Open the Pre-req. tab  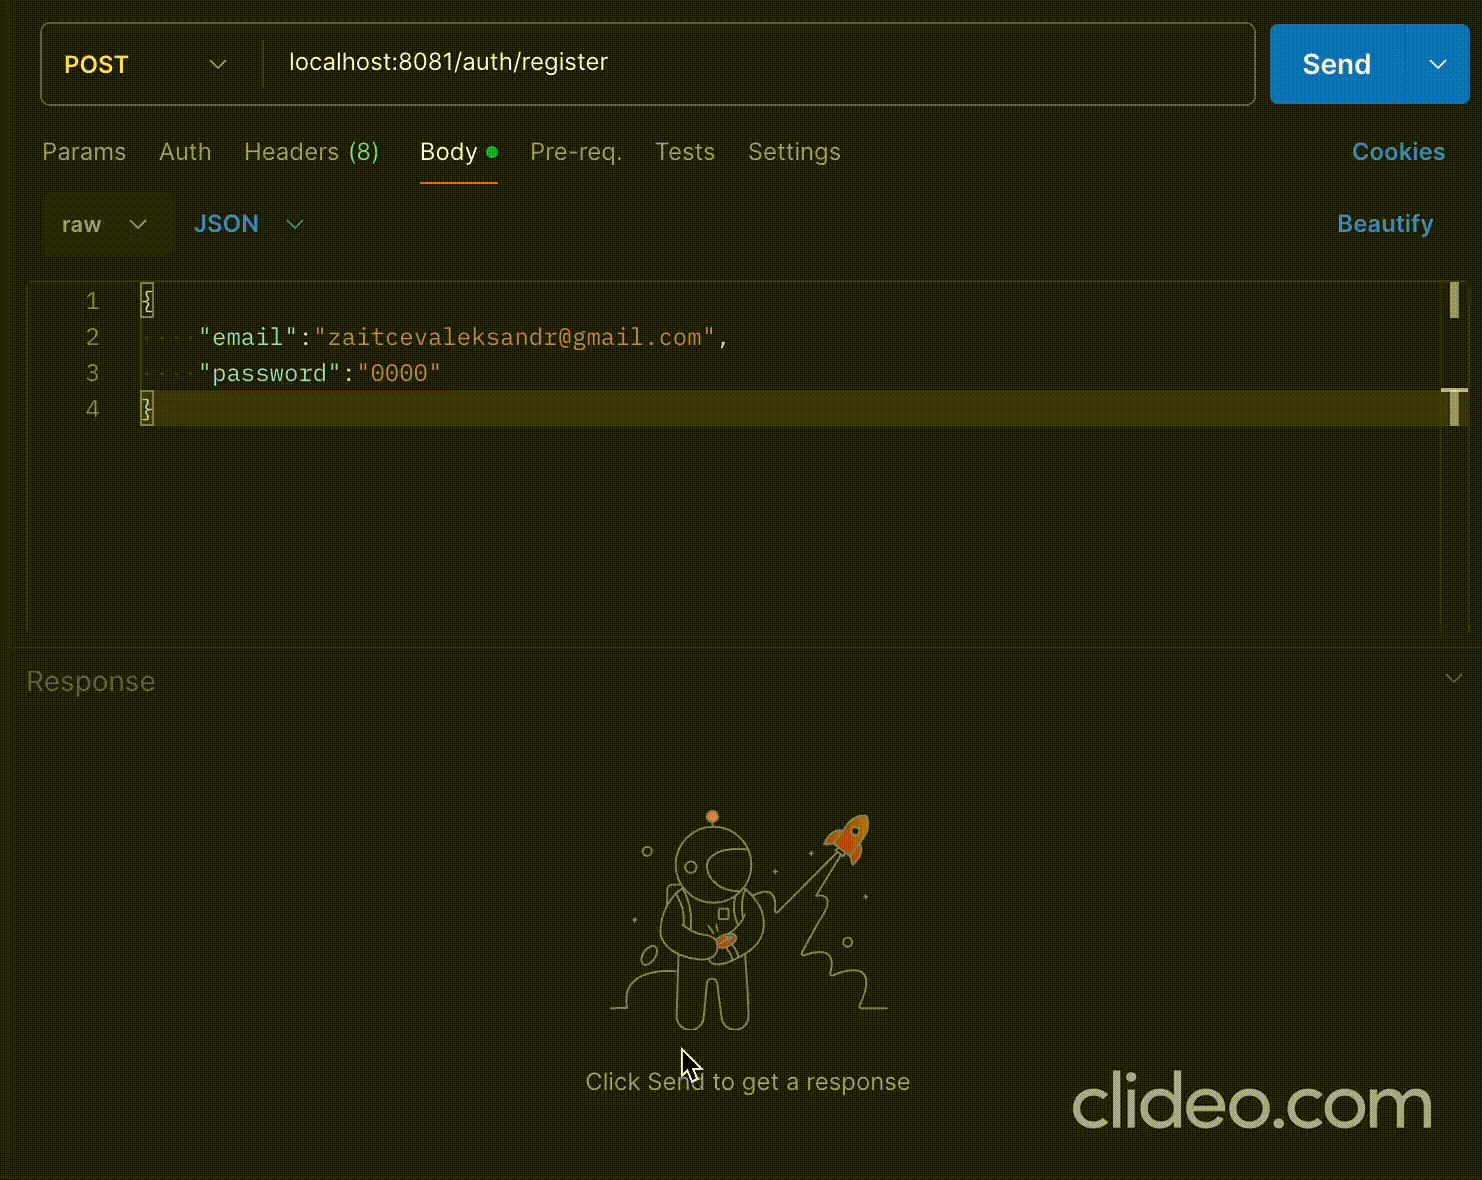click(576, 152)
